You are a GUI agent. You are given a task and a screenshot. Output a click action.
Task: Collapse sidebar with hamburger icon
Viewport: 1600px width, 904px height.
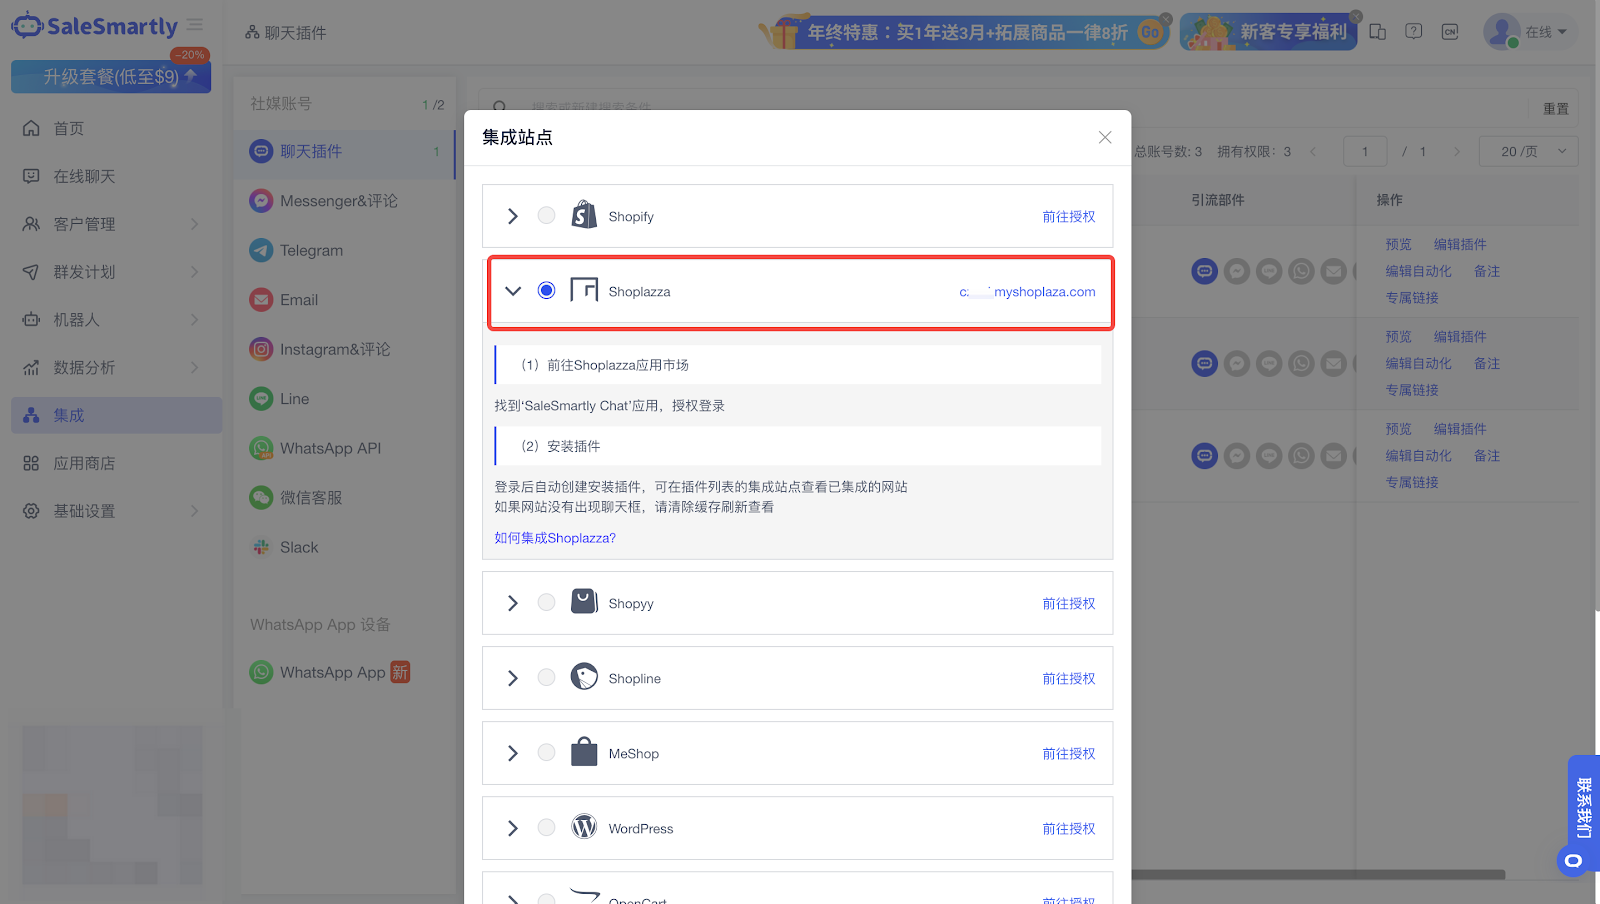click(195, 25)
